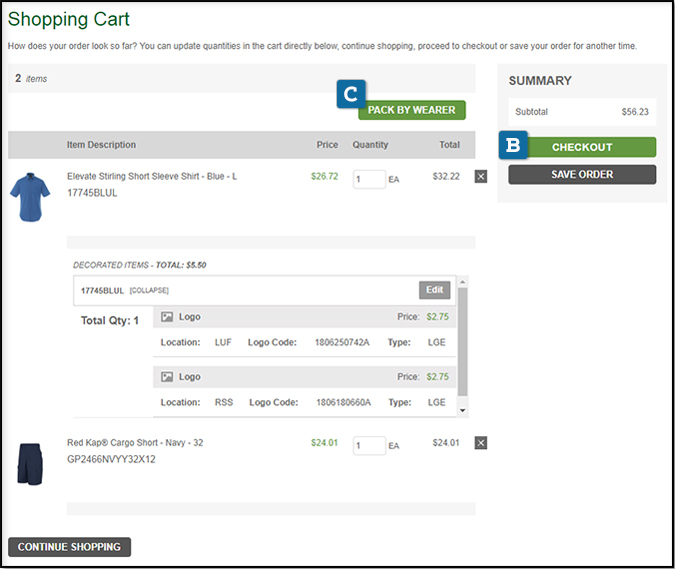Open the navy cargo short thumbnail

pos(30,464)
